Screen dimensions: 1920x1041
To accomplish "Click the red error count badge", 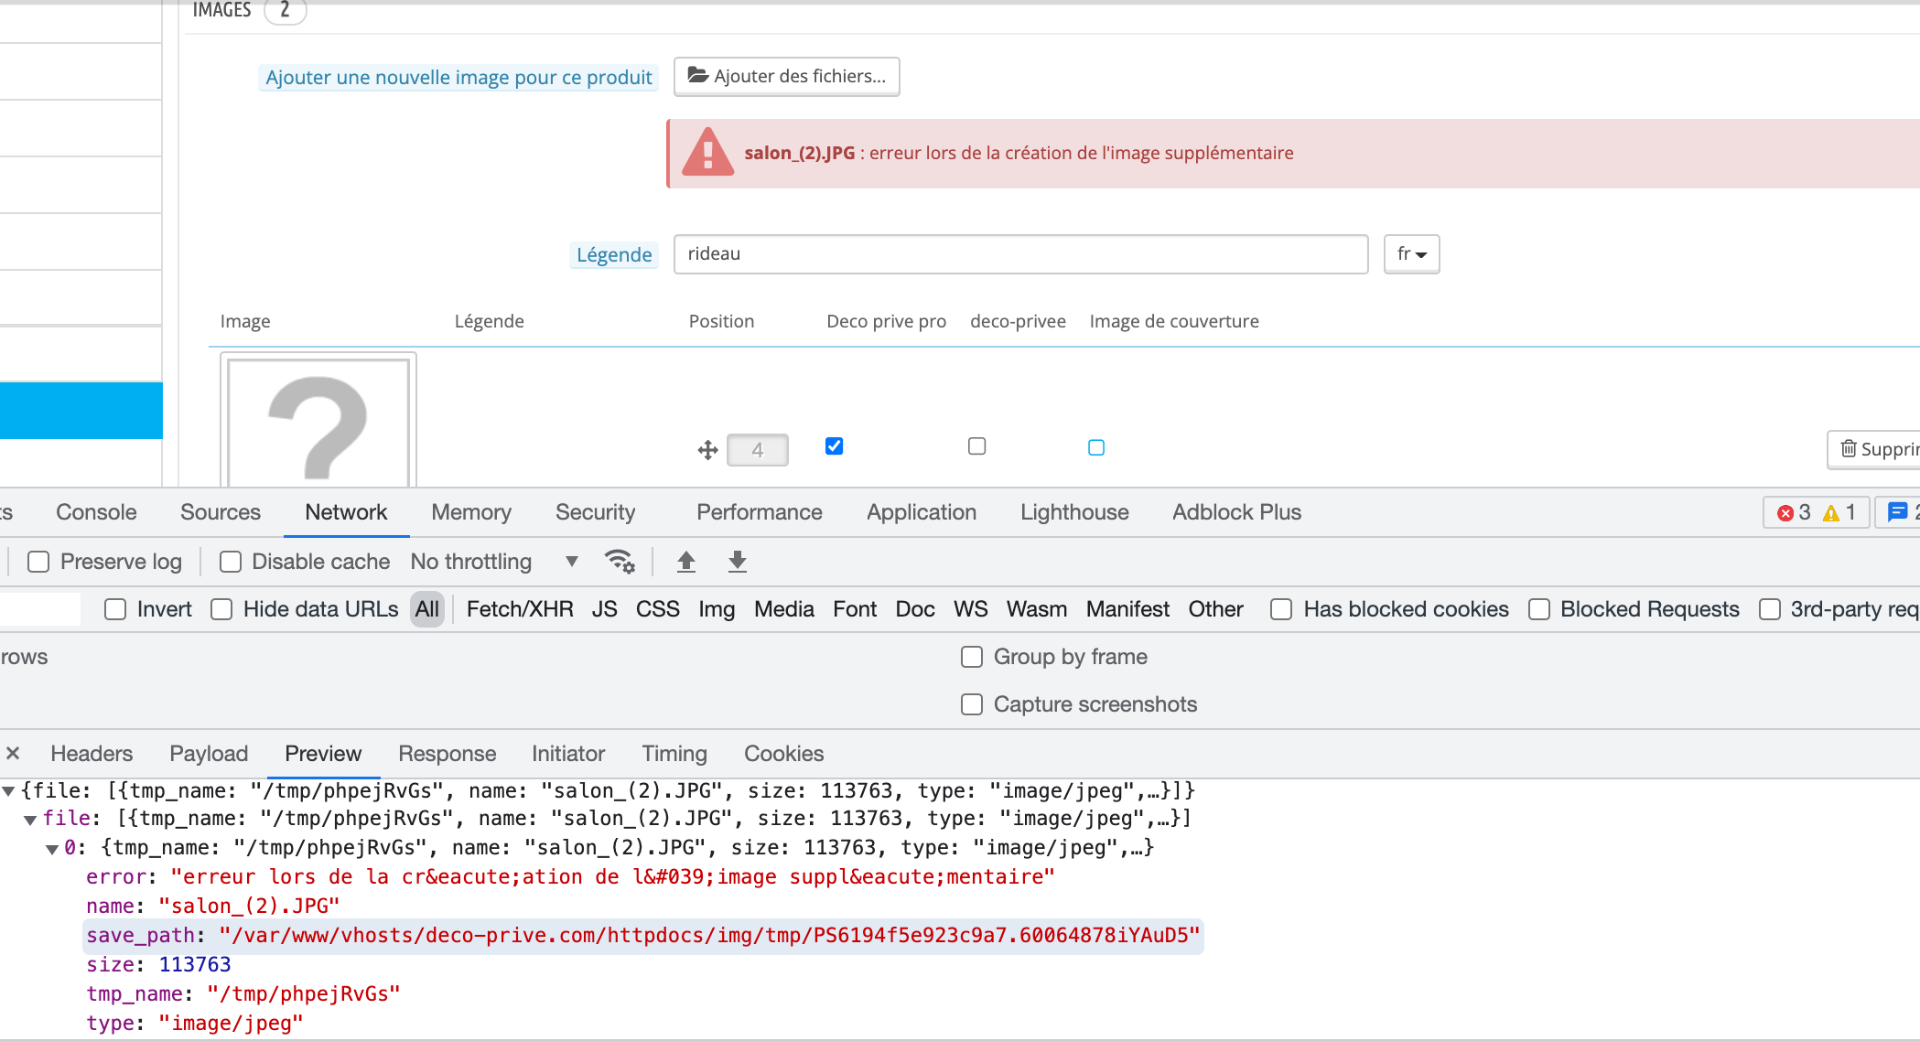I will coord(1793,513).
